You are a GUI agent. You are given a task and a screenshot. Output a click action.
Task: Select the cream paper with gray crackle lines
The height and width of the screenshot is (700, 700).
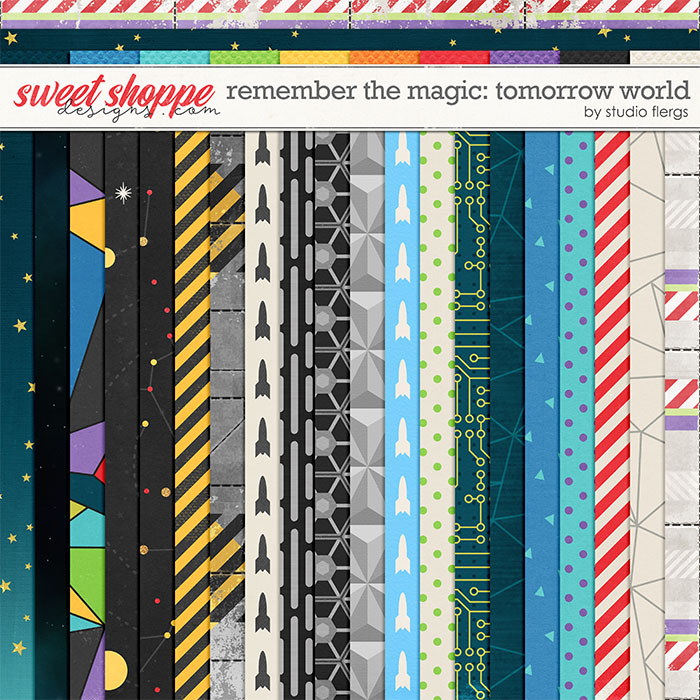[x=647, y=416]
